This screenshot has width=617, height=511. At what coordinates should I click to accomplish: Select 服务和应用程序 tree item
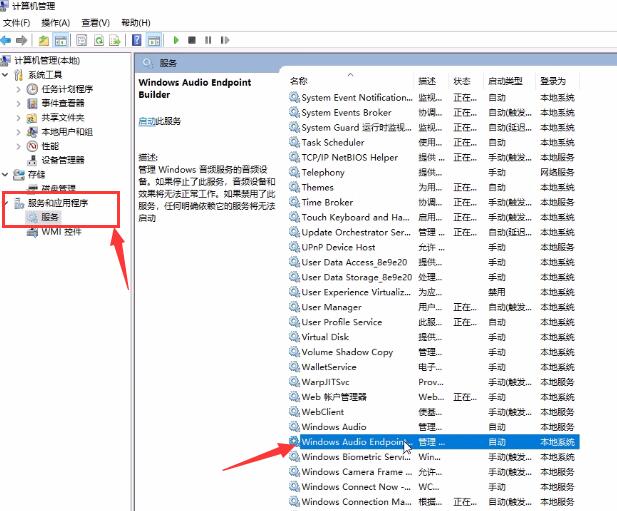pos(57,203)
